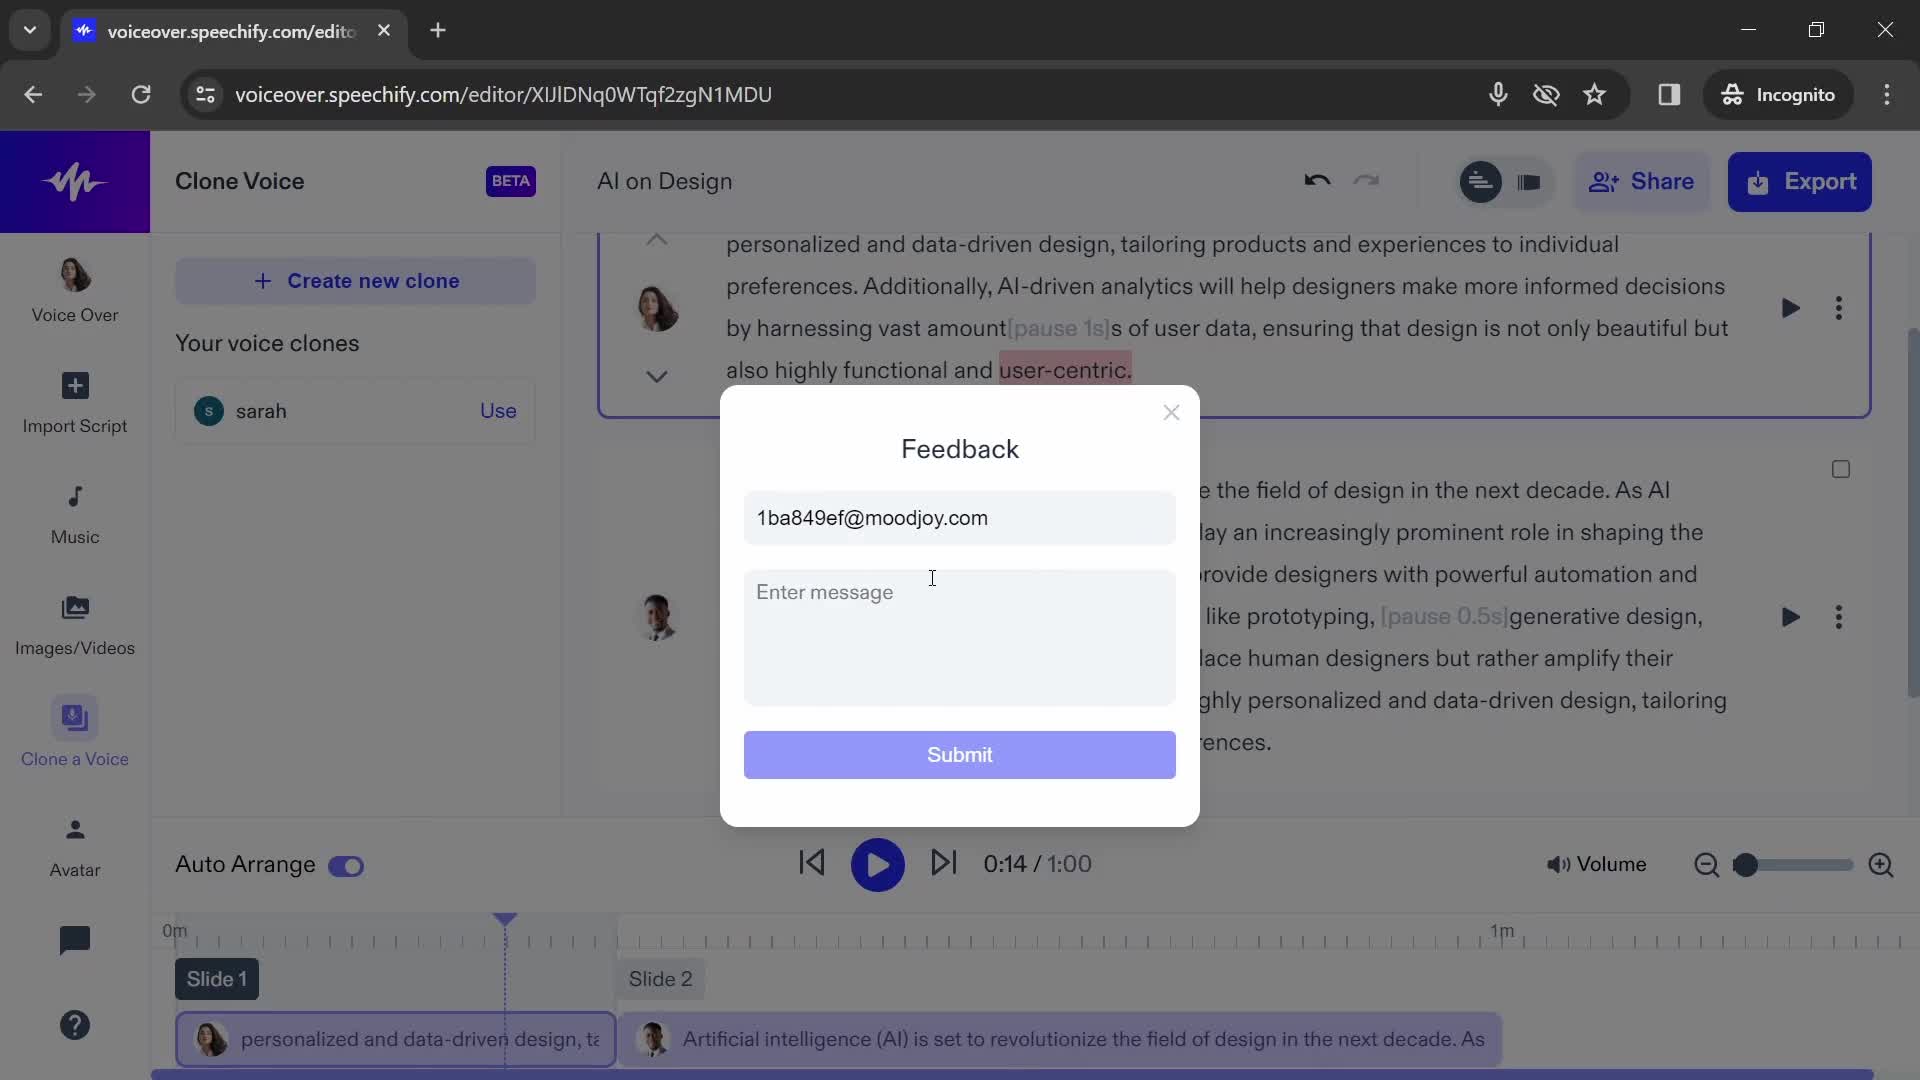
Task: Click Use button for sarah voice clone
Action: point(498,411)
